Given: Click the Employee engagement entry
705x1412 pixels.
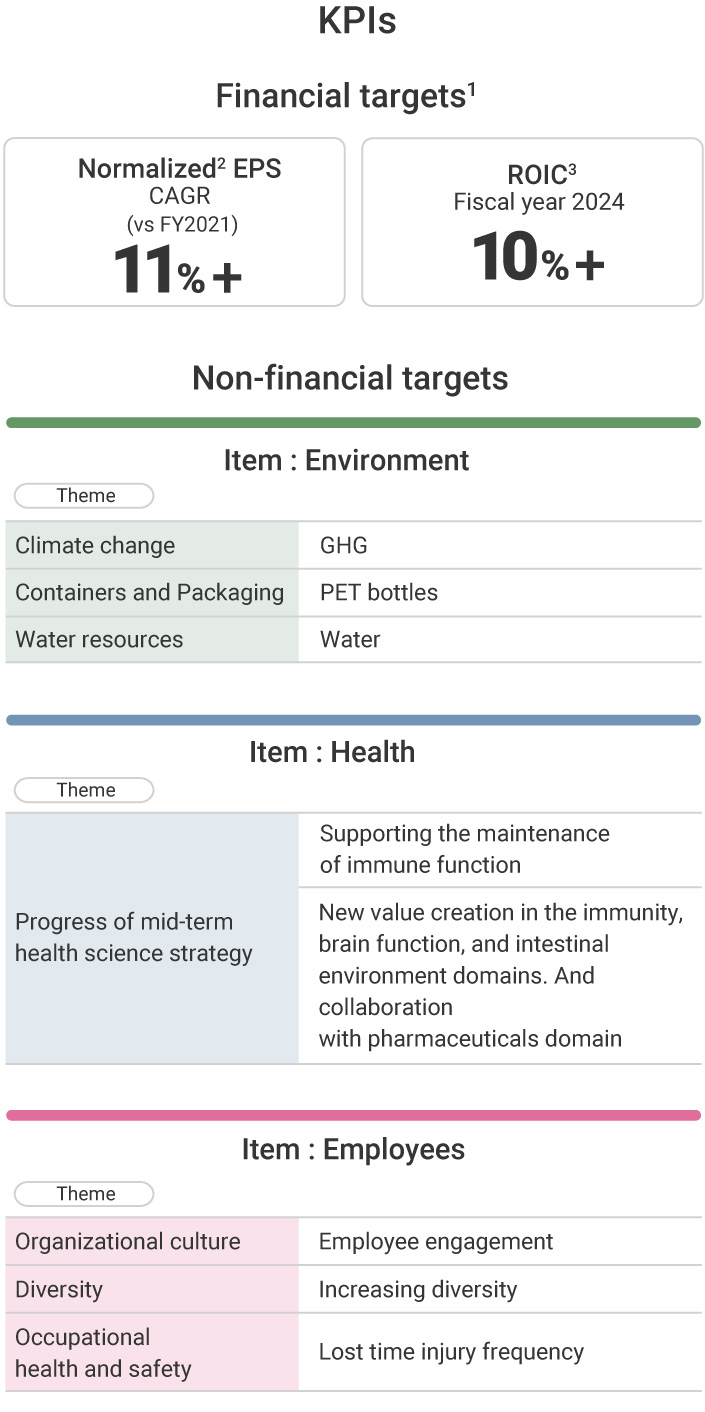Looking at the screenshot, I should 436,1241.
